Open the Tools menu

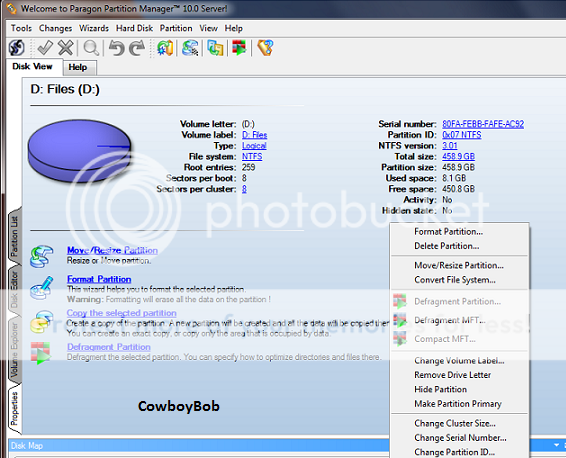21,28
